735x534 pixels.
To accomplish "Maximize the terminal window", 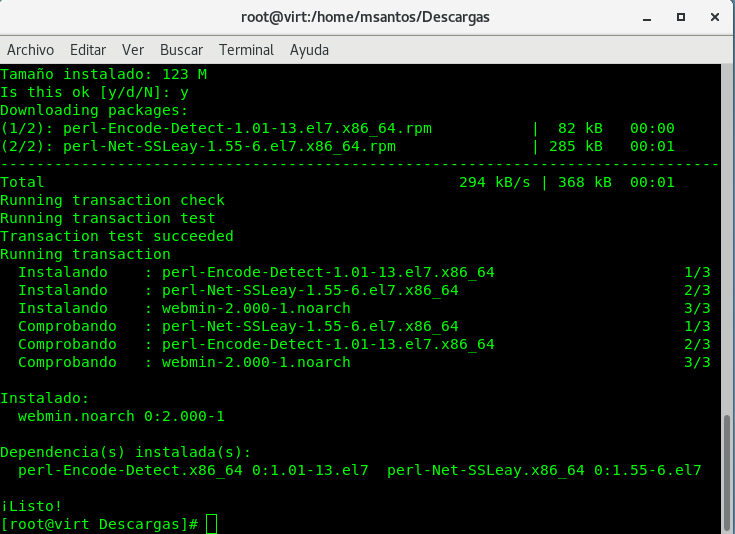I will [681, 17].
